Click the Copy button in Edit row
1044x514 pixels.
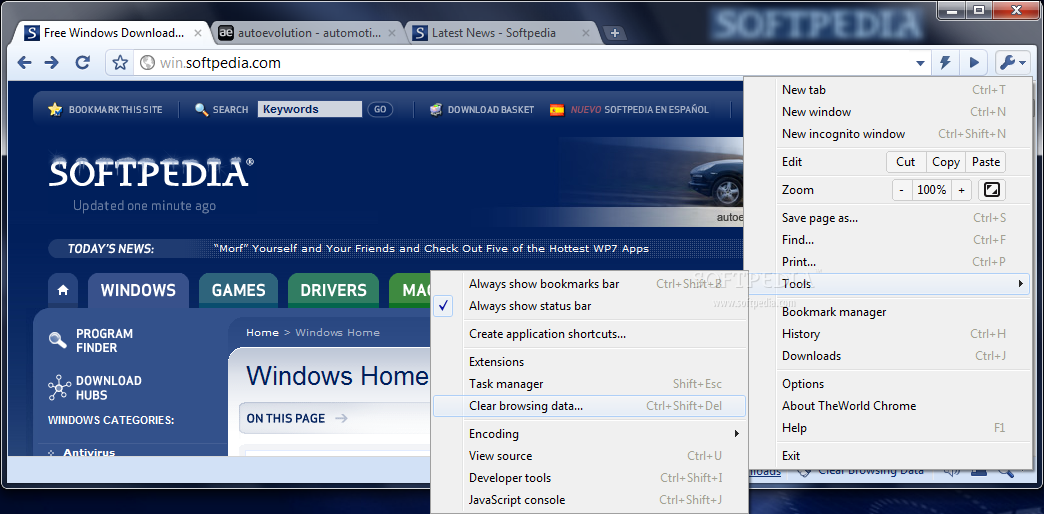(945, 162)
